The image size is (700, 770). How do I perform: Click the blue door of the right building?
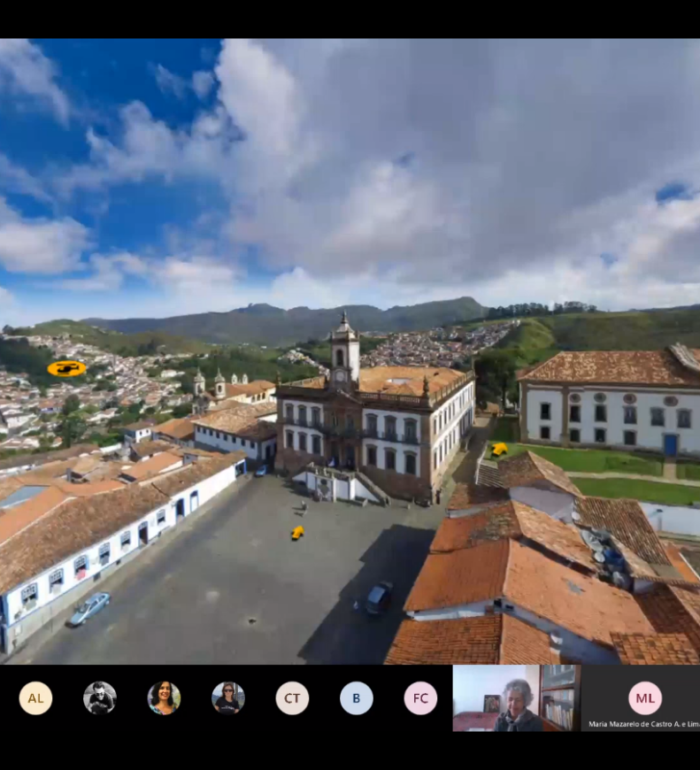[669, 444]
